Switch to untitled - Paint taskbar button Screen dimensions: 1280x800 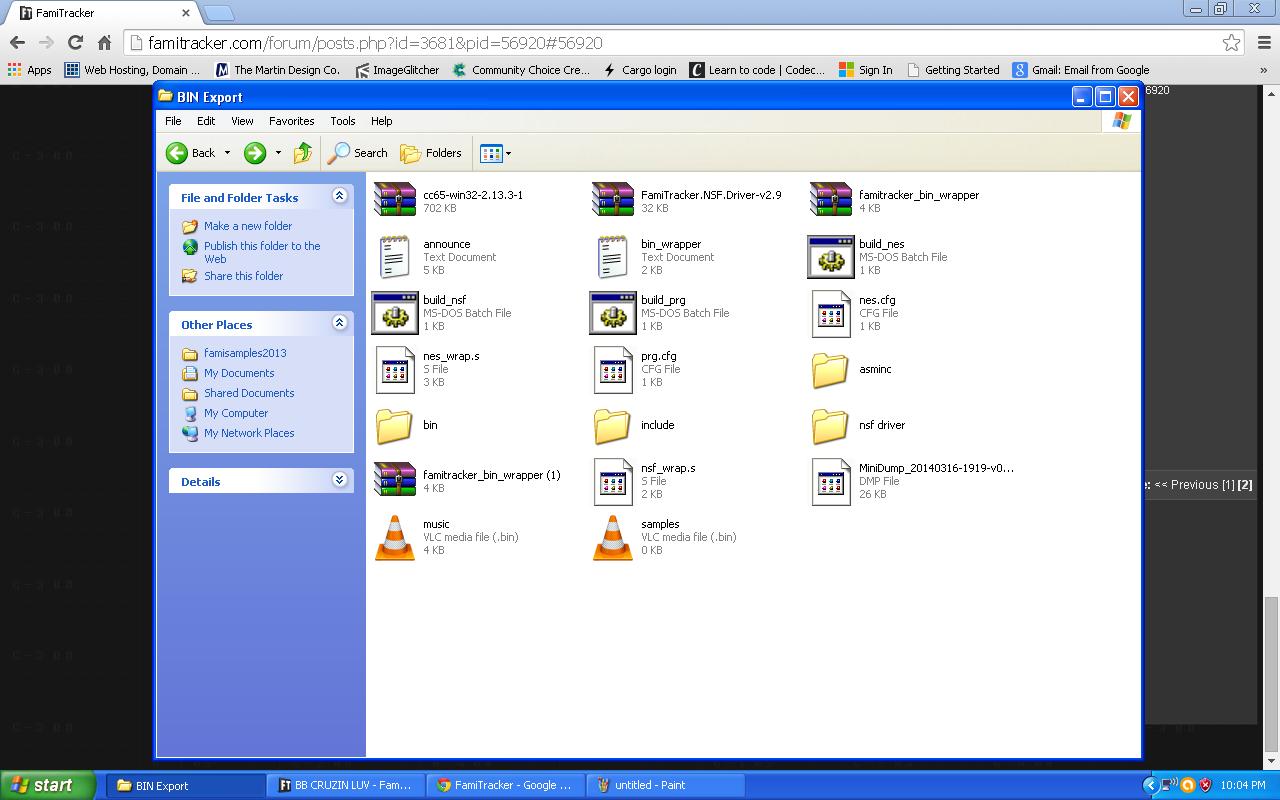click(665, 785)
